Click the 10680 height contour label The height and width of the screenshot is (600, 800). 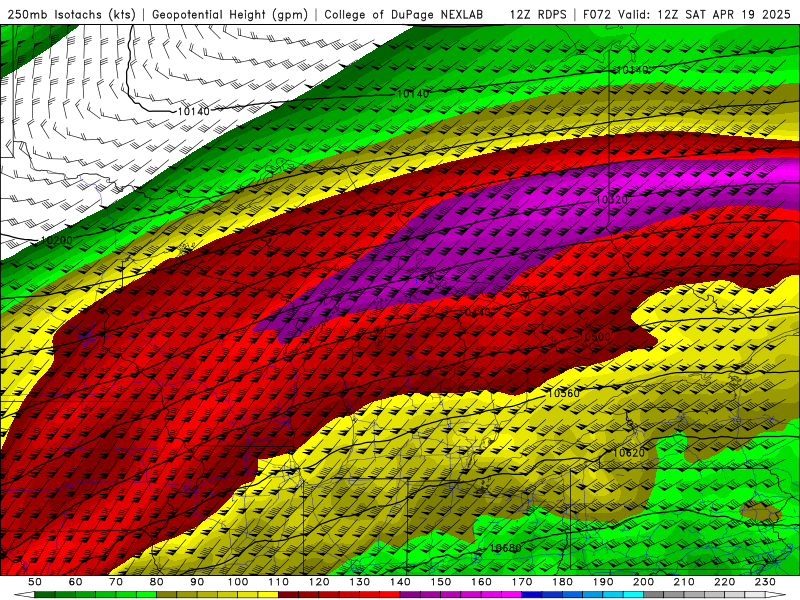tap(506, 548)
